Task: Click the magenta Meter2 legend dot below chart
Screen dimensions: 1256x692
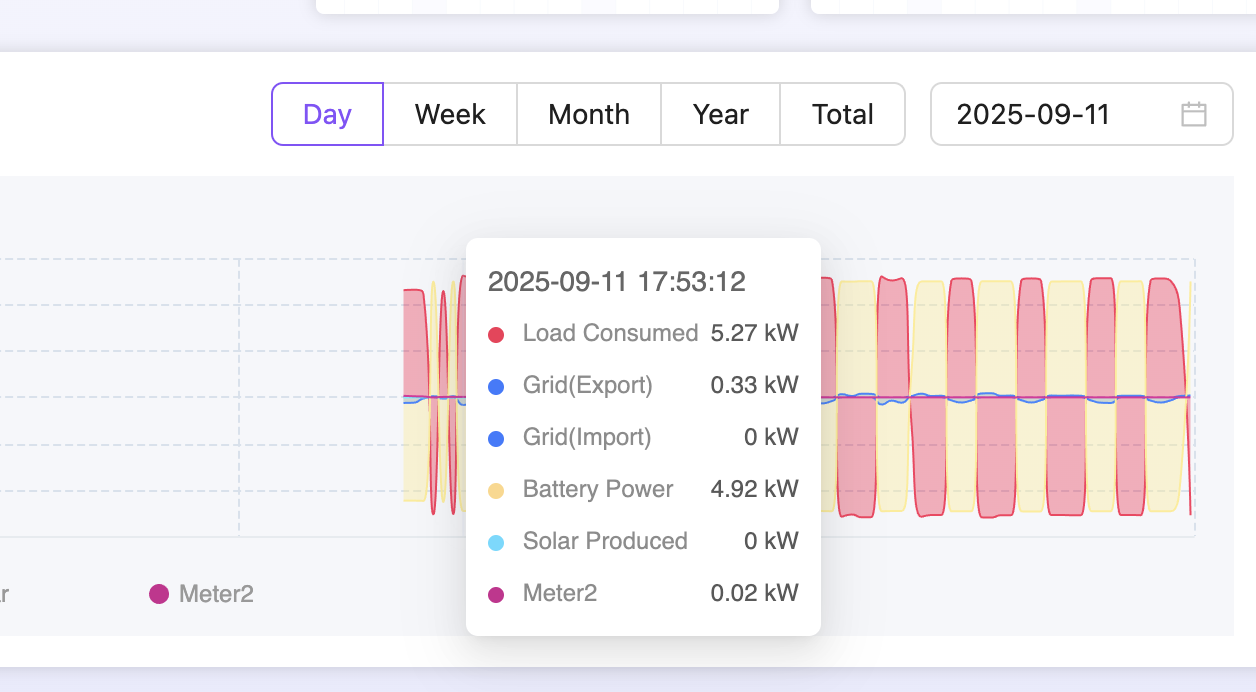Action: click(159, 594)
